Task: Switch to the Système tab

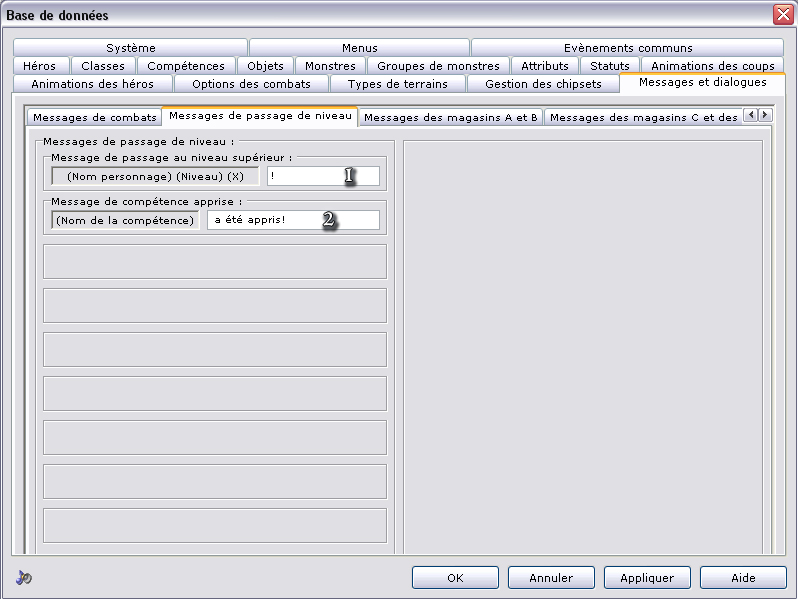Action: tap(131, 48)
